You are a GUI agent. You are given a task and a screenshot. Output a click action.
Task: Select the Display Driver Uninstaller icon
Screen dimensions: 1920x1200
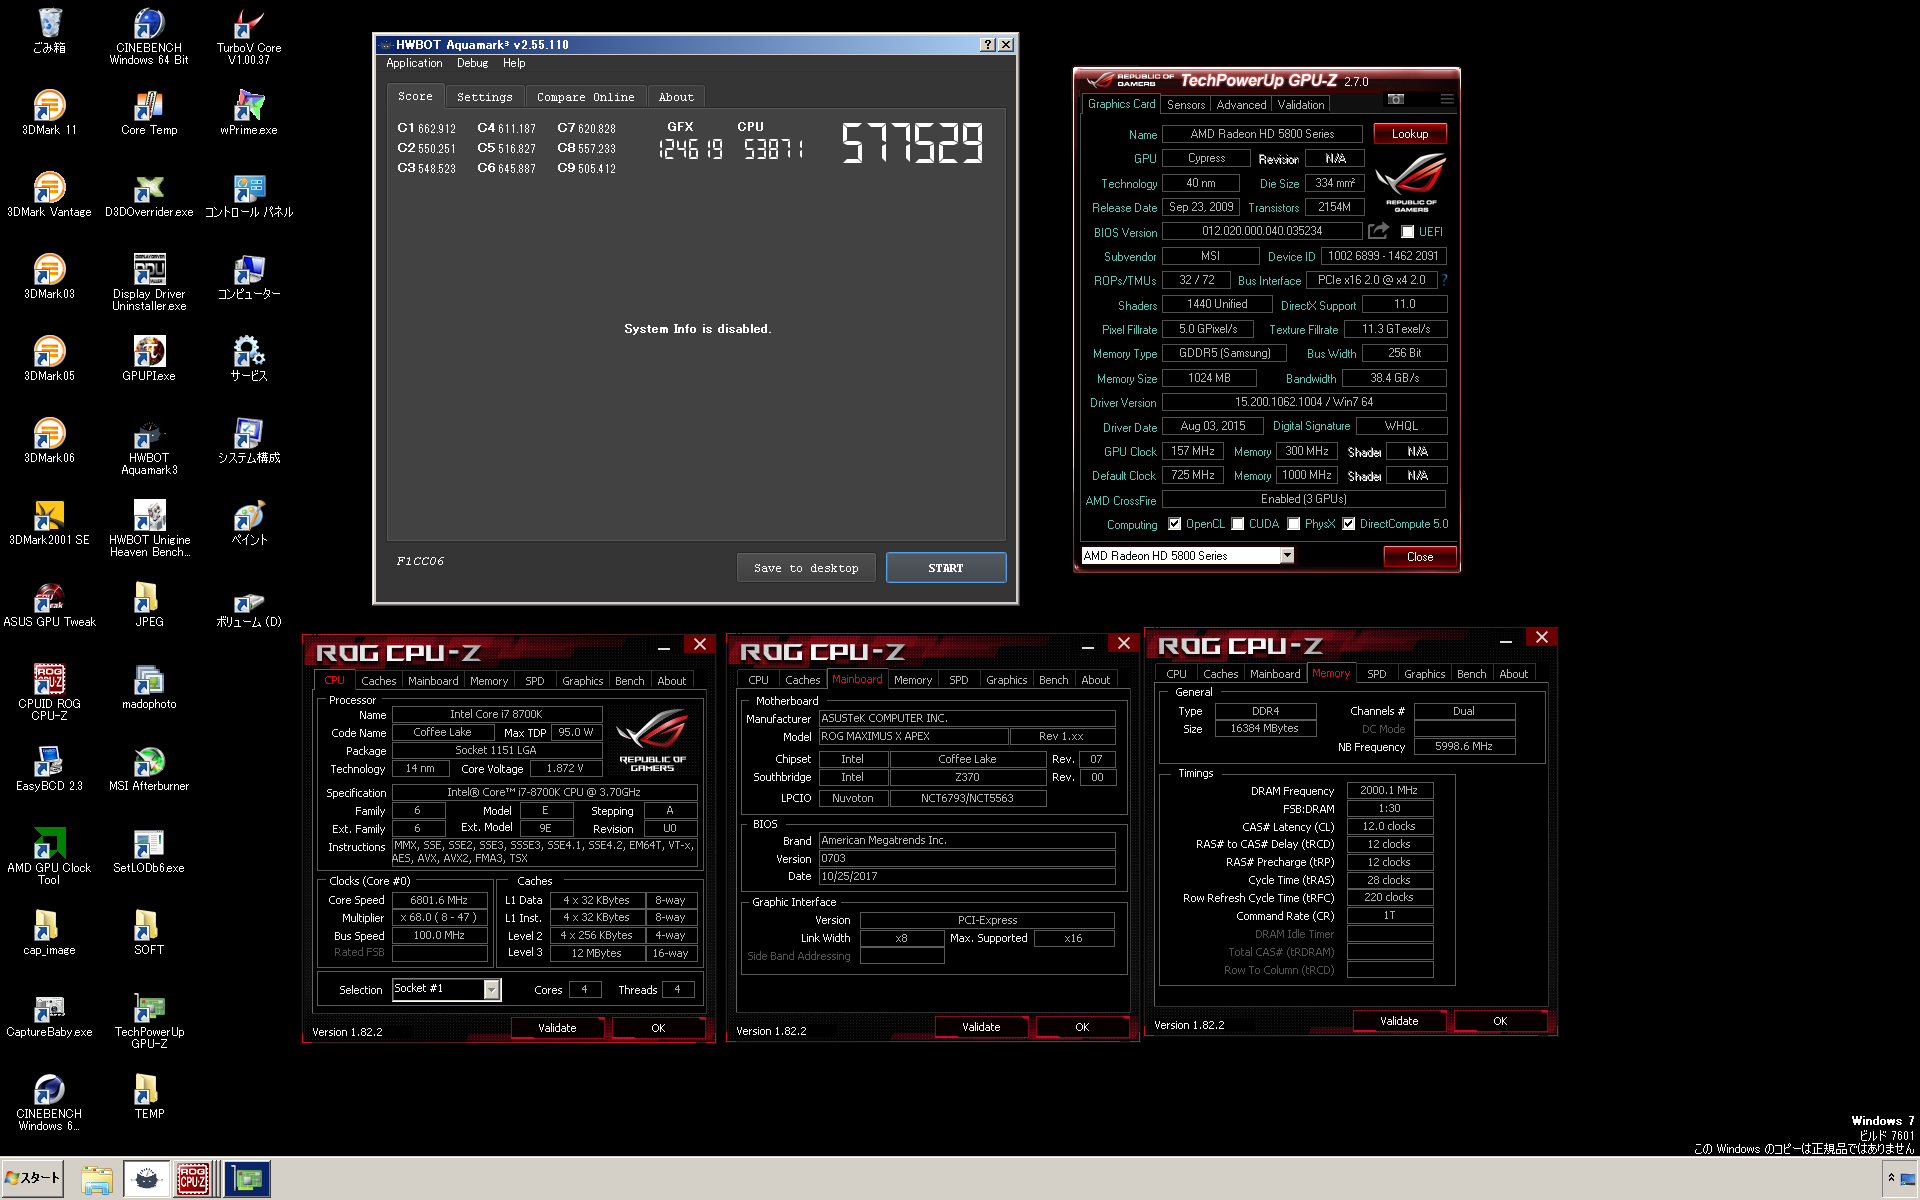(149, 283)
